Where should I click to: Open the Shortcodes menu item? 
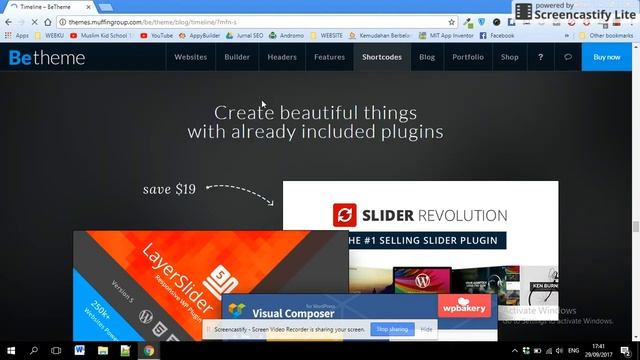coord(382,57)
